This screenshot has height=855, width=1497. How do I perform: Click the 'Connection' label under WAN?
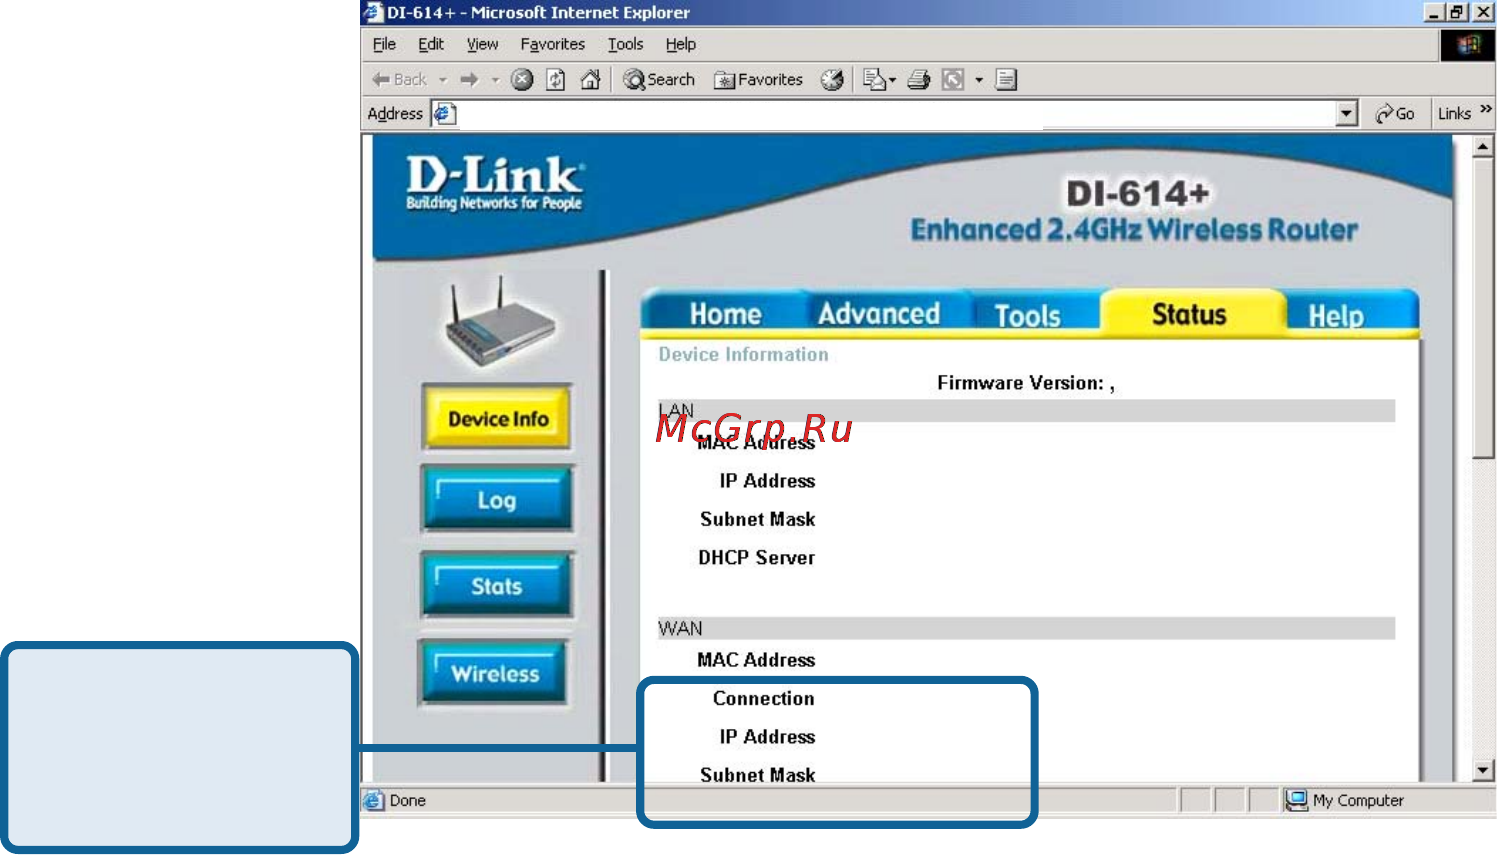coord(764,698)
